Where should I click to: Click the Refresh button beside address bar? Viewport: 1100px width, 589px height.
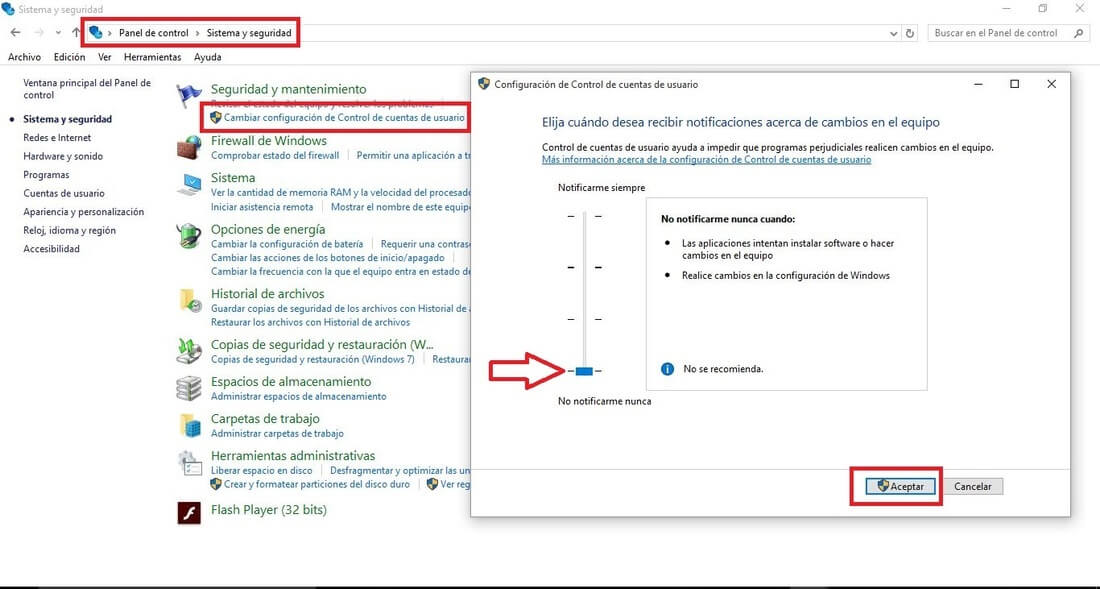910,33
